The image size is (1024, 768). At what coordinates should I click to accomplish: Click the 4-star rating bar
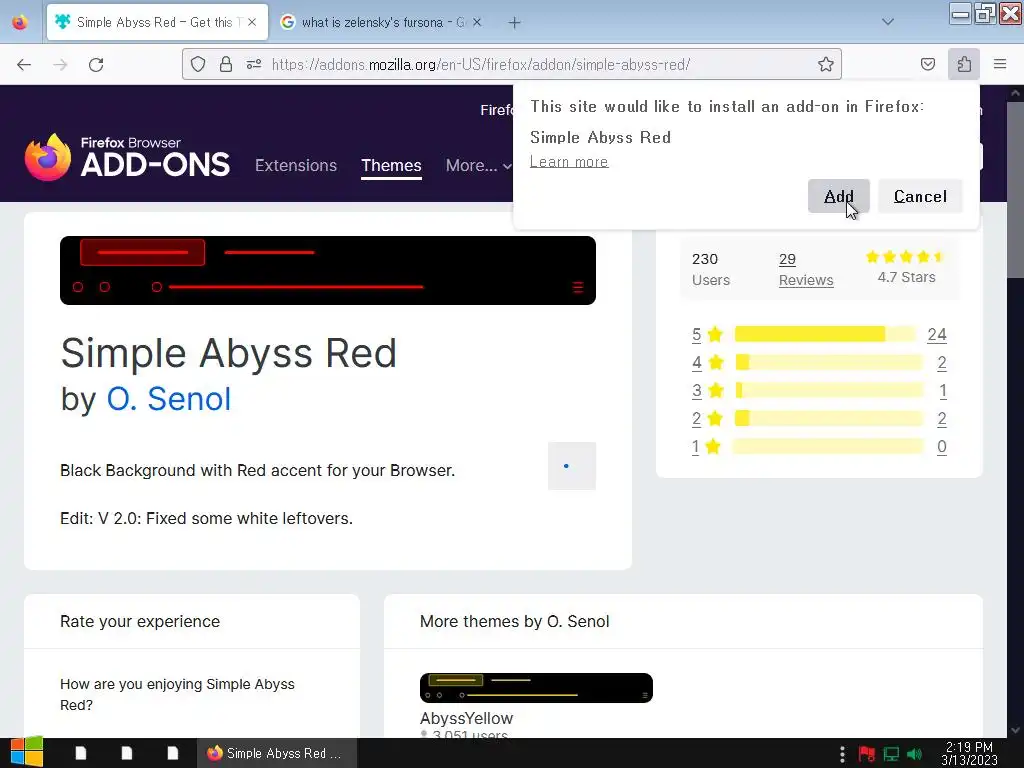(x=828, y=362)
